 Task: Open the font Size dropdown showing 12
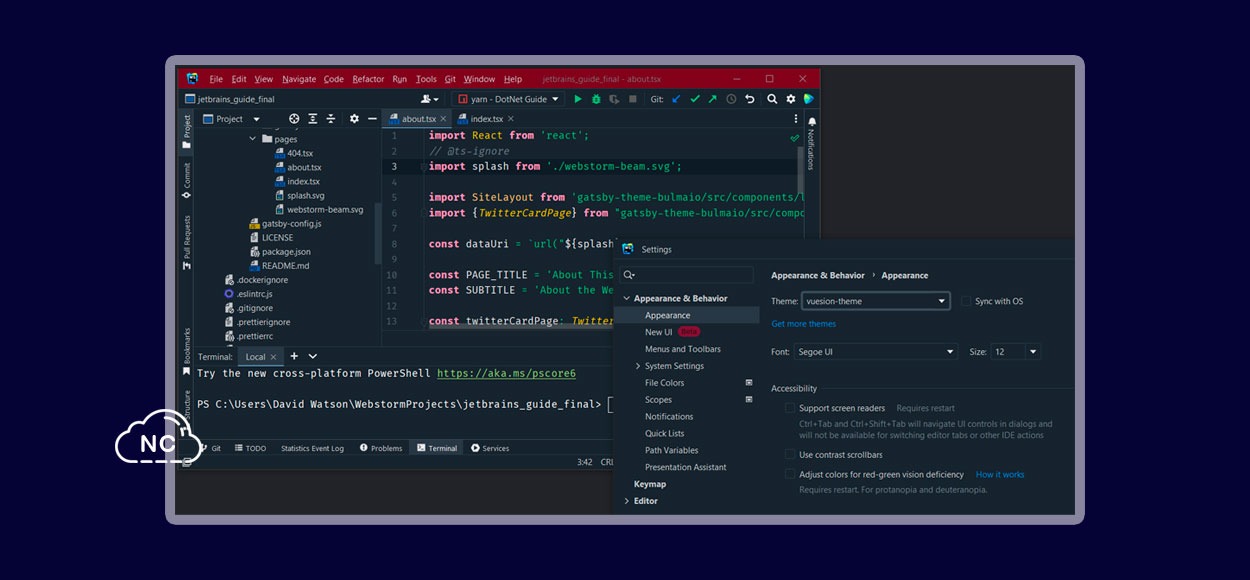[1015, 352]
